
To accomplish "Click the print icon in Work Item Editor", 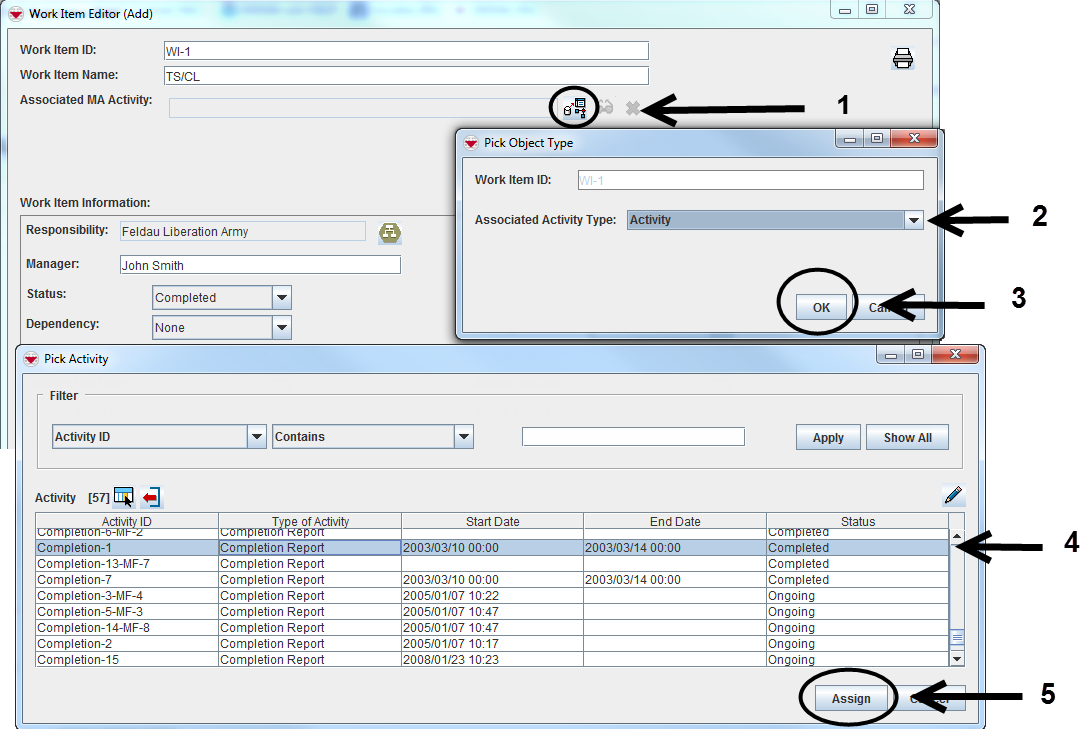I will click(x=903, y=59).
